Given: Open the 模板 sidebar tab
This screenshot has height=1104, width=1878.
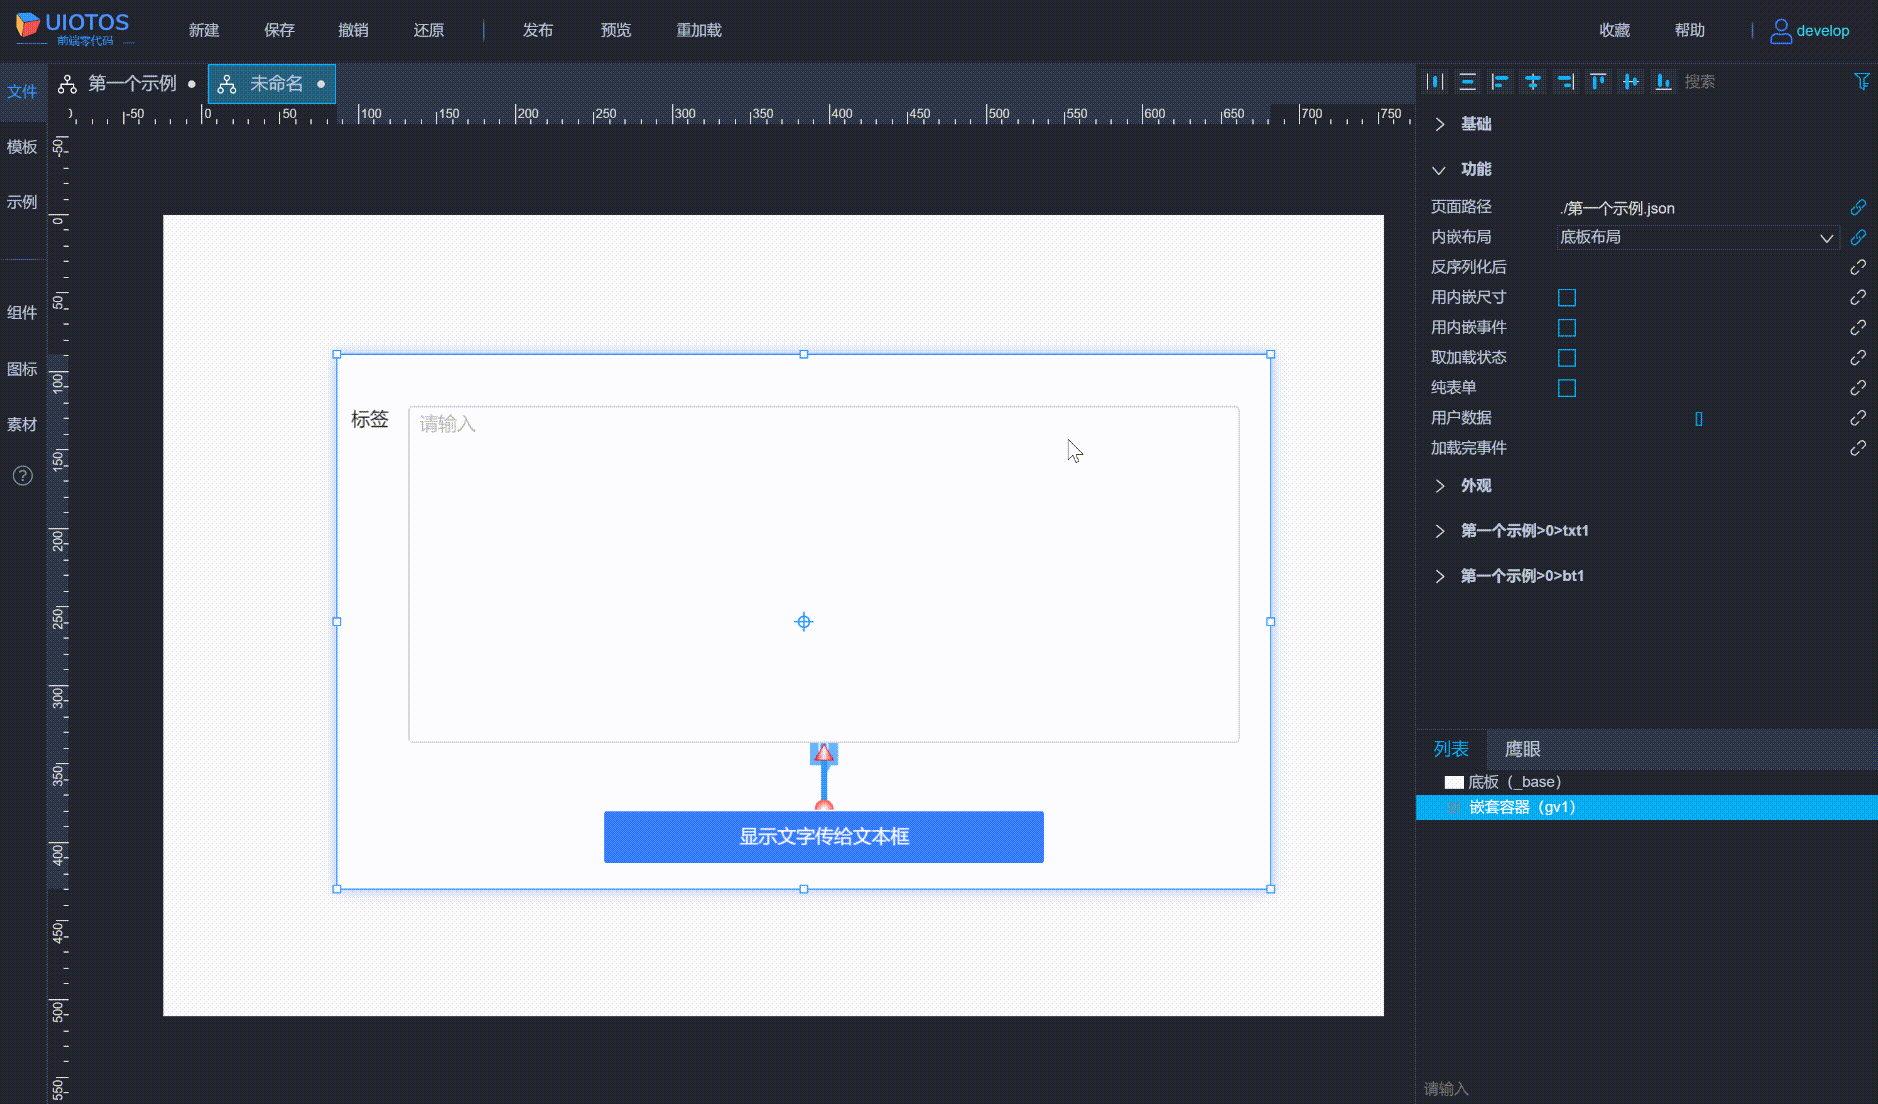Looking at the screenshot, I should pyautogui.click(x=22, y=147).
